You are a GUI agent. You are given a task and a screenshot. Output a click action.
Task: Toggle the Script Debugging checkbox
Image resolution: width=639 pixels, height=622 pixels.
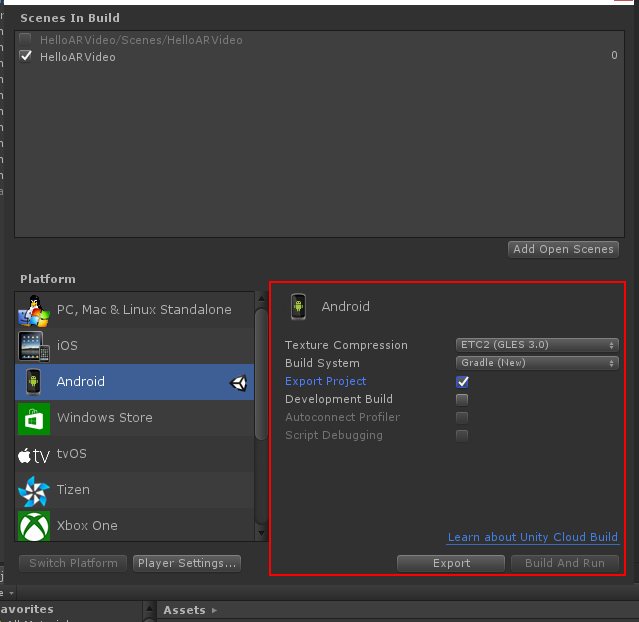(x=462, y=435)
